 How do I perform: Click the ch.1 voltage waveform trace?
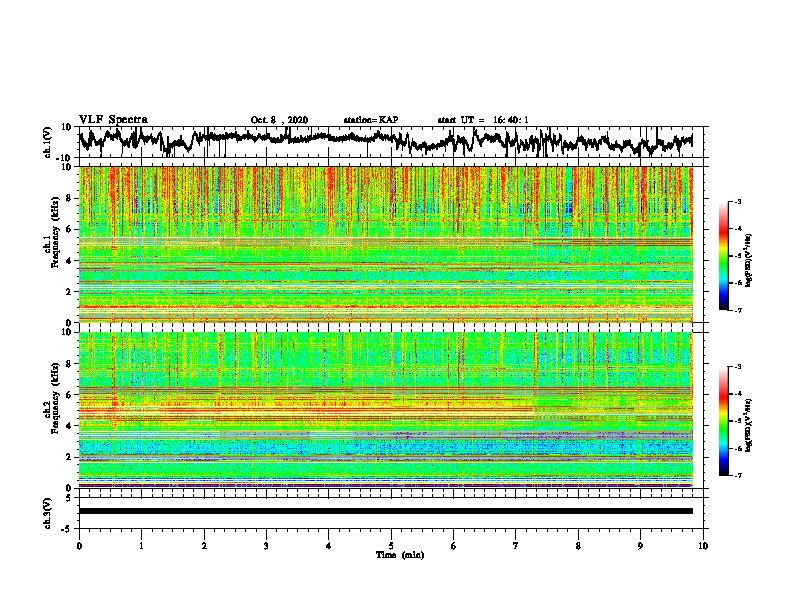coord(385,140)
